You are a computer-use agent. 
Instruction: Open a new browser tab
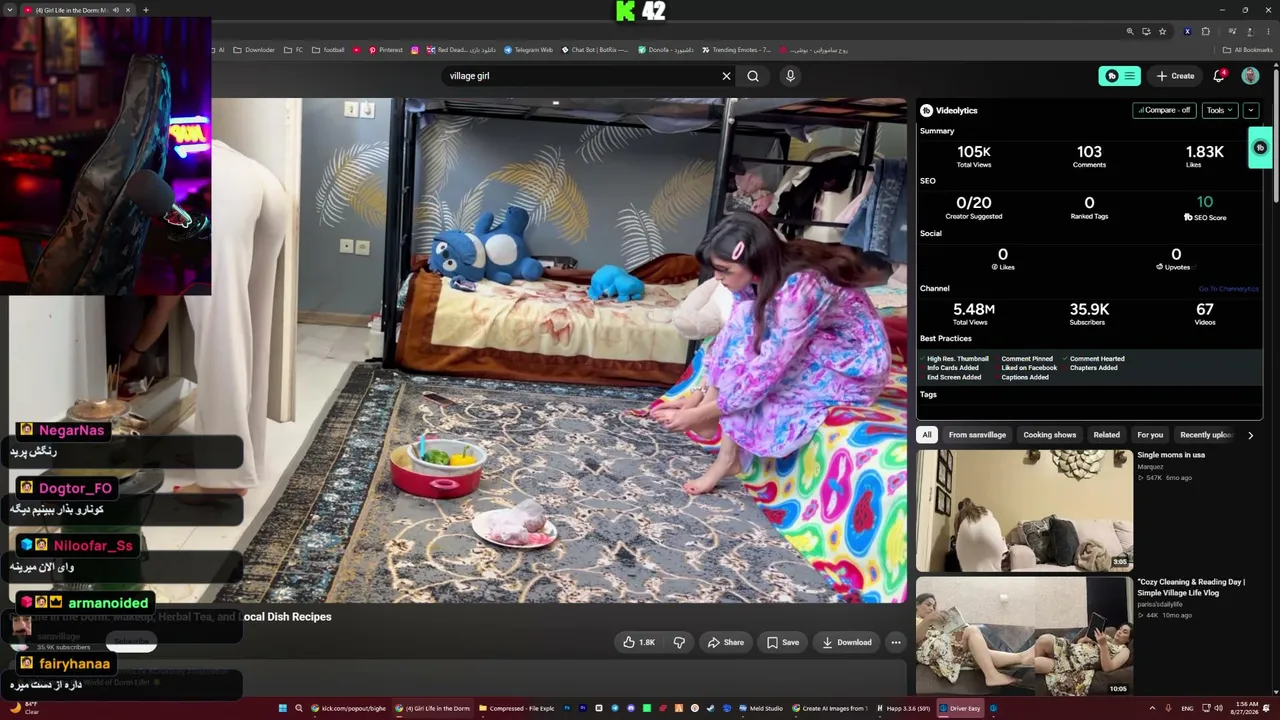(x=146, y=10)
